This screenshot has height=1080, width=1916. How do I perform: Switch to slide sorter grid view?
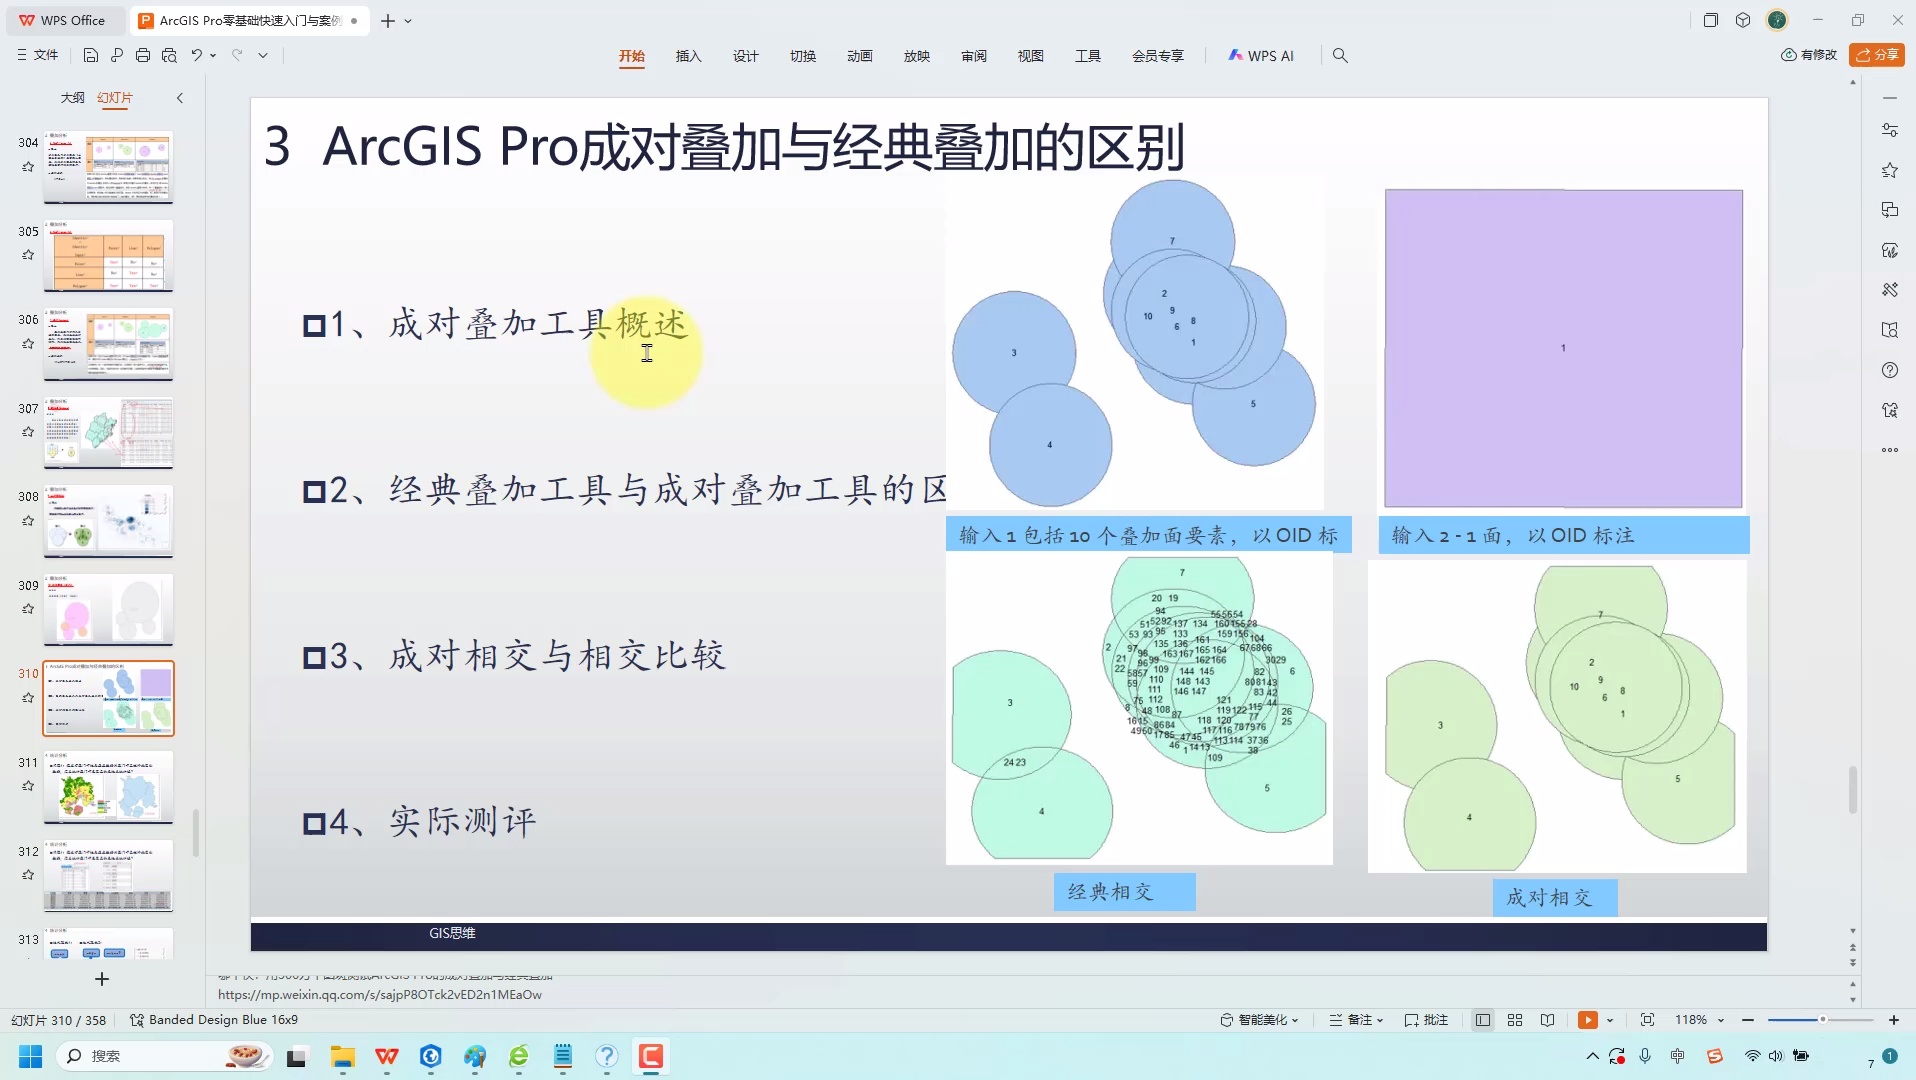(1515, 1020)
